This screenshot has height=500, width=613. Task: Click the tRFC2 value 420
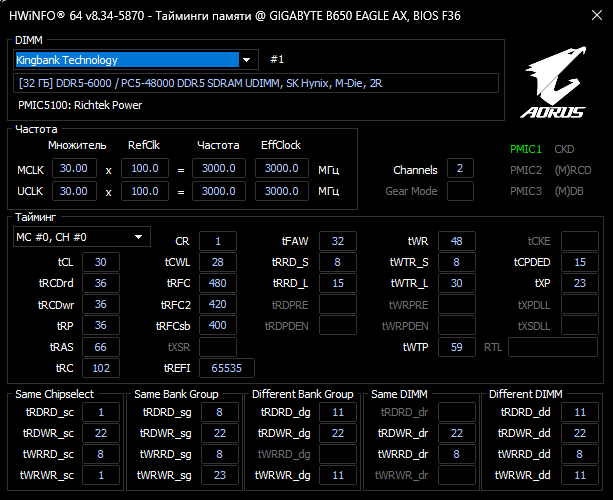point(218,304)
